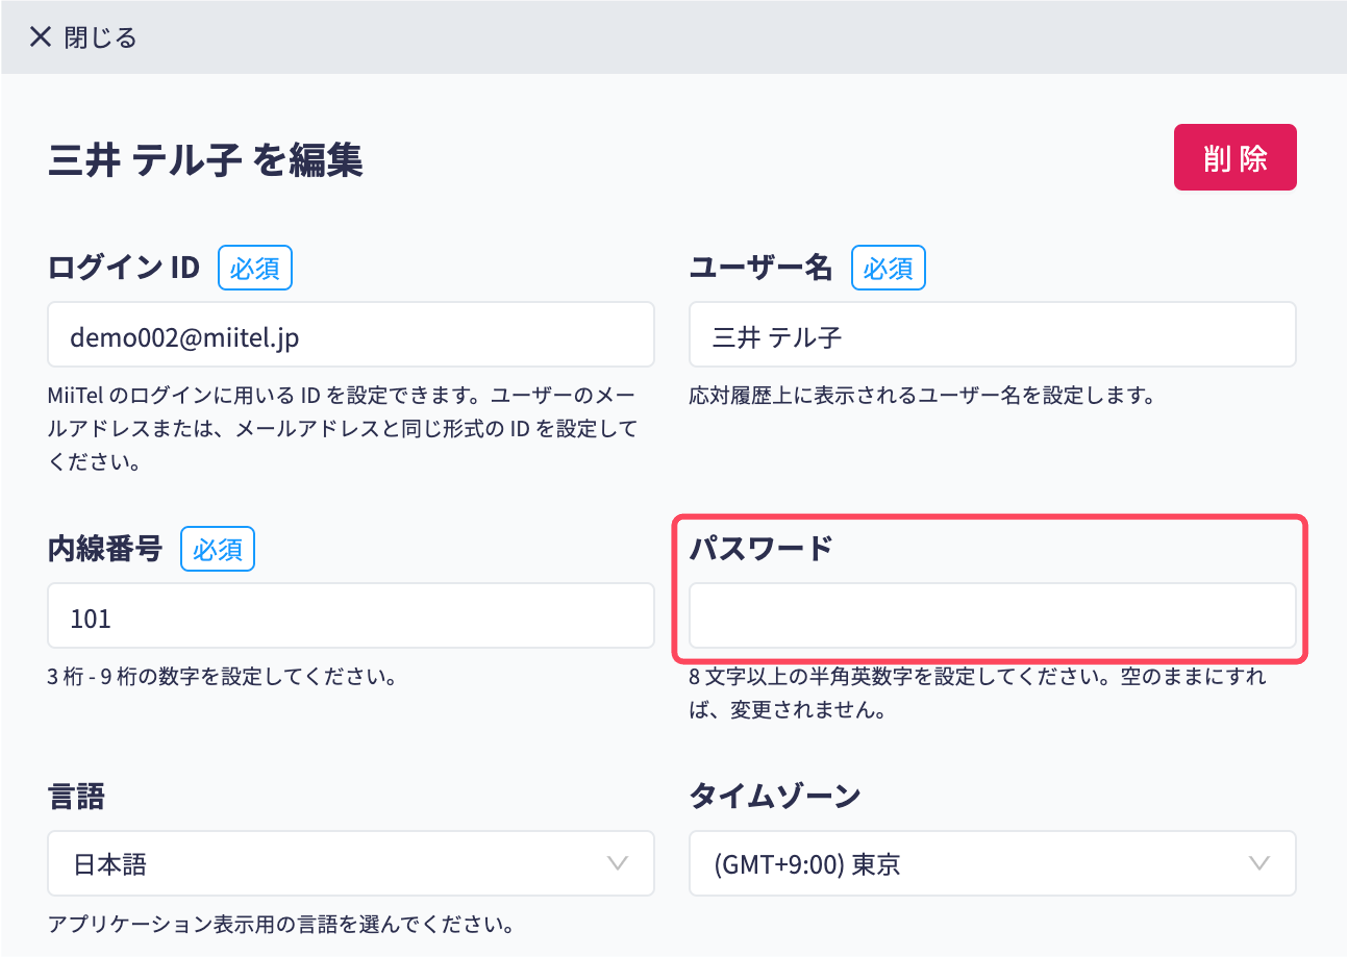
Task: Click the X close icon
Action: coord(40,37)
